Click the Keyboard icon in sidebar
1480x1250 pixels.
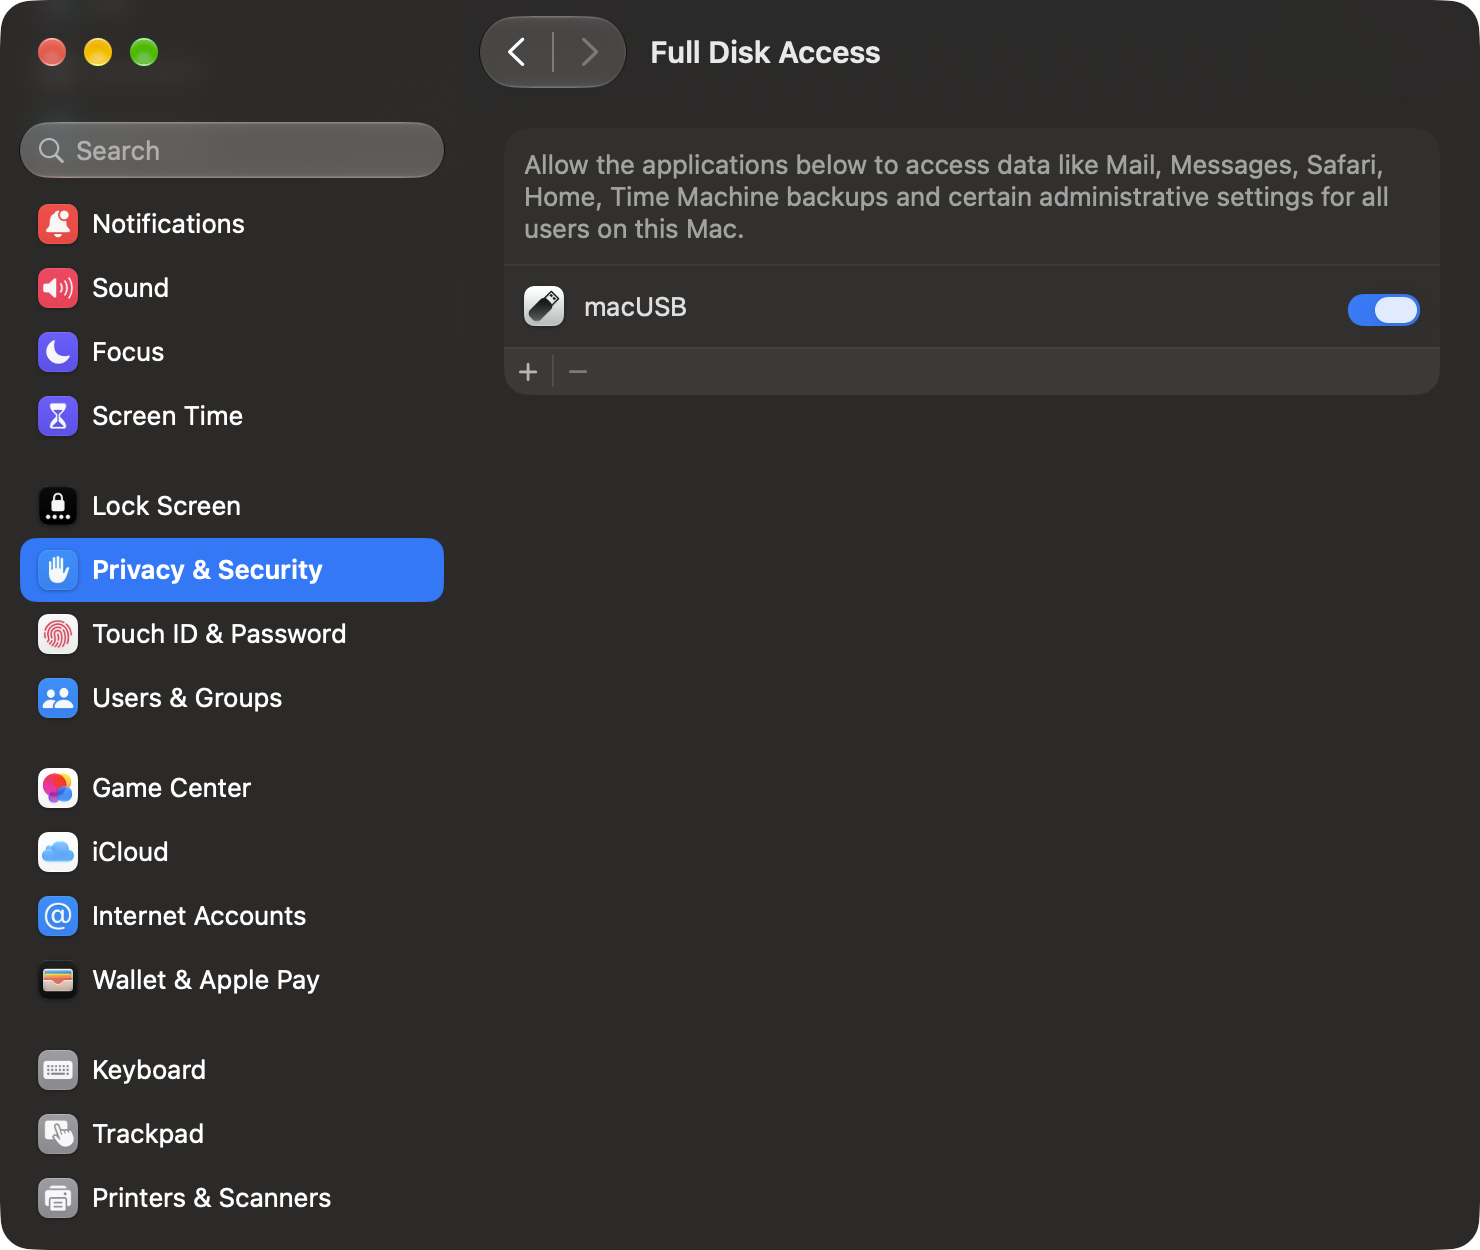click(58, 1070)
